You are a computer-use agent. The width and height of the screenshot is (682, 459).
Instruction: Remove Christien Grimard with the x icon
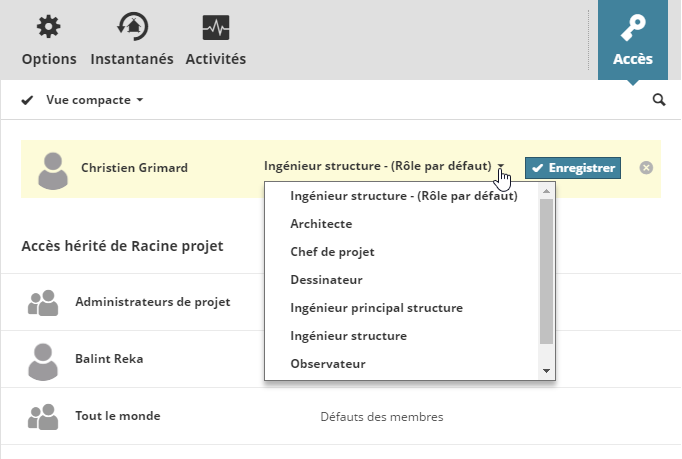(646, 168)
